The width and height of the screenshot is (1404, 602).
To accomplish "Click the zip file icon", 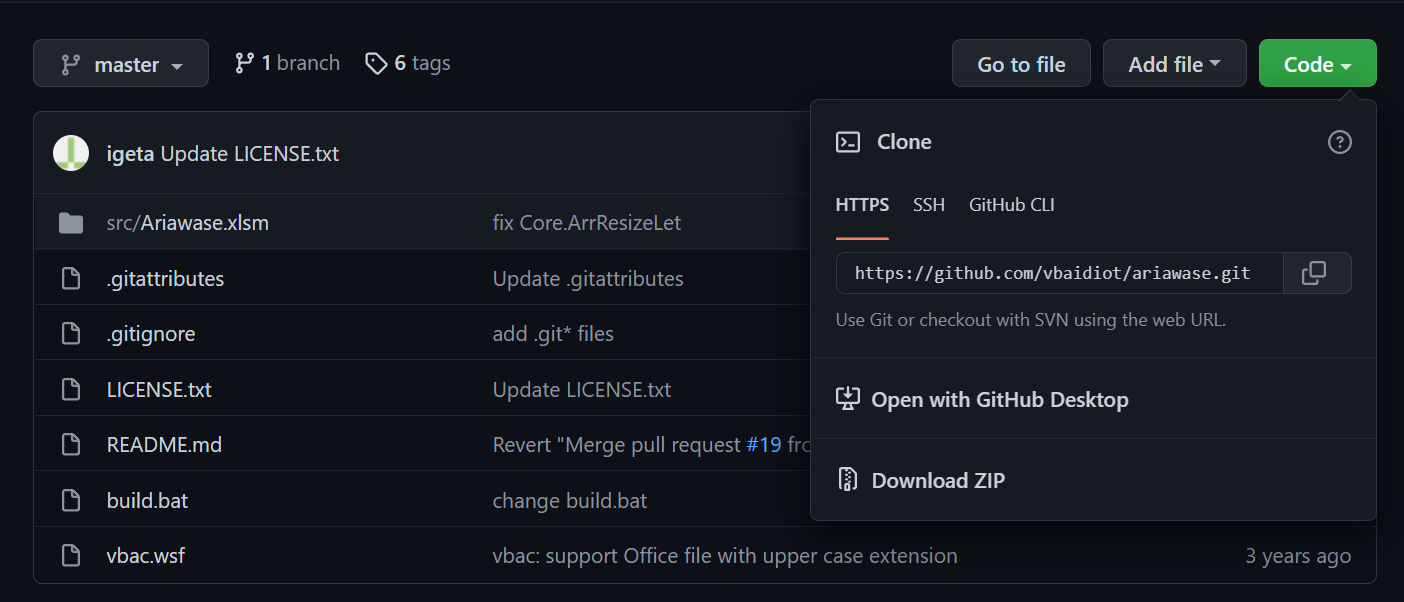I will [x=848, y=480].
